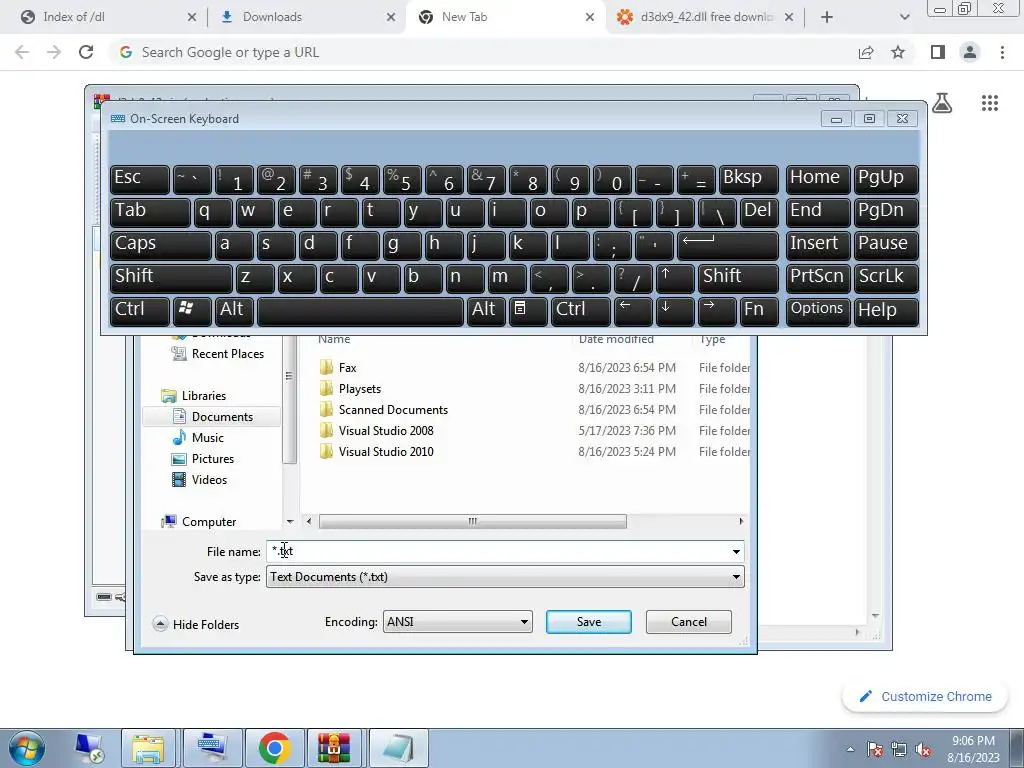The width and height of the screenshot is (1024, 768).
Task: Click the bookmark star icon
Action: (898, 52)
